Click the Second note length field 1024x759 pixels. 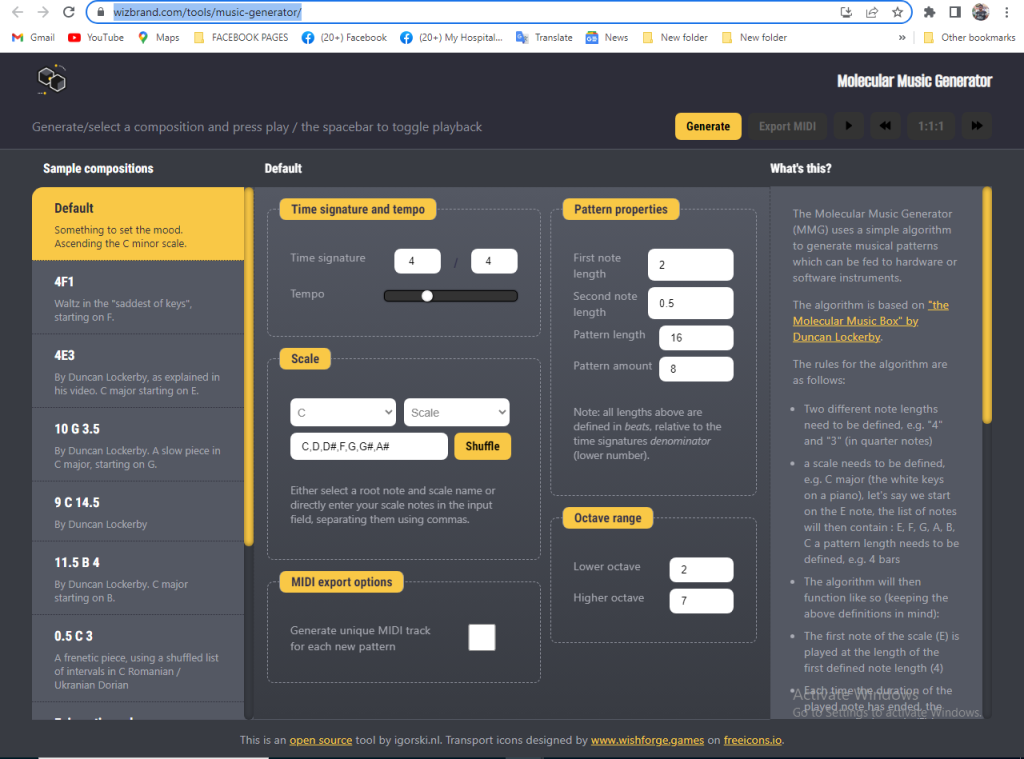[690, 303]
